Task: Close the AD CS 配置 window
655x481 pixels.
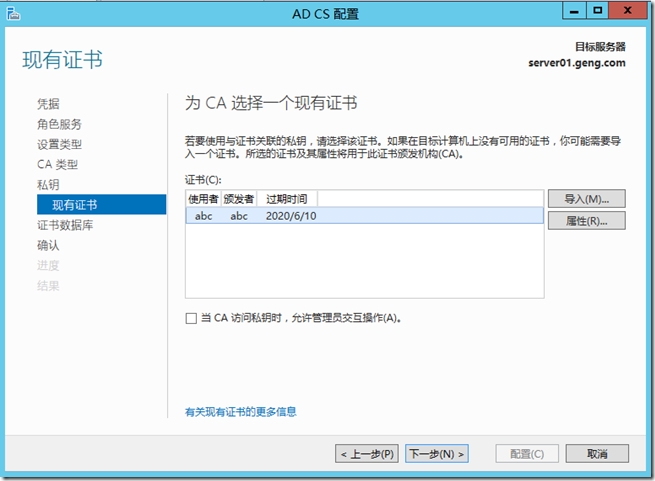Action: tap(628, 10)
